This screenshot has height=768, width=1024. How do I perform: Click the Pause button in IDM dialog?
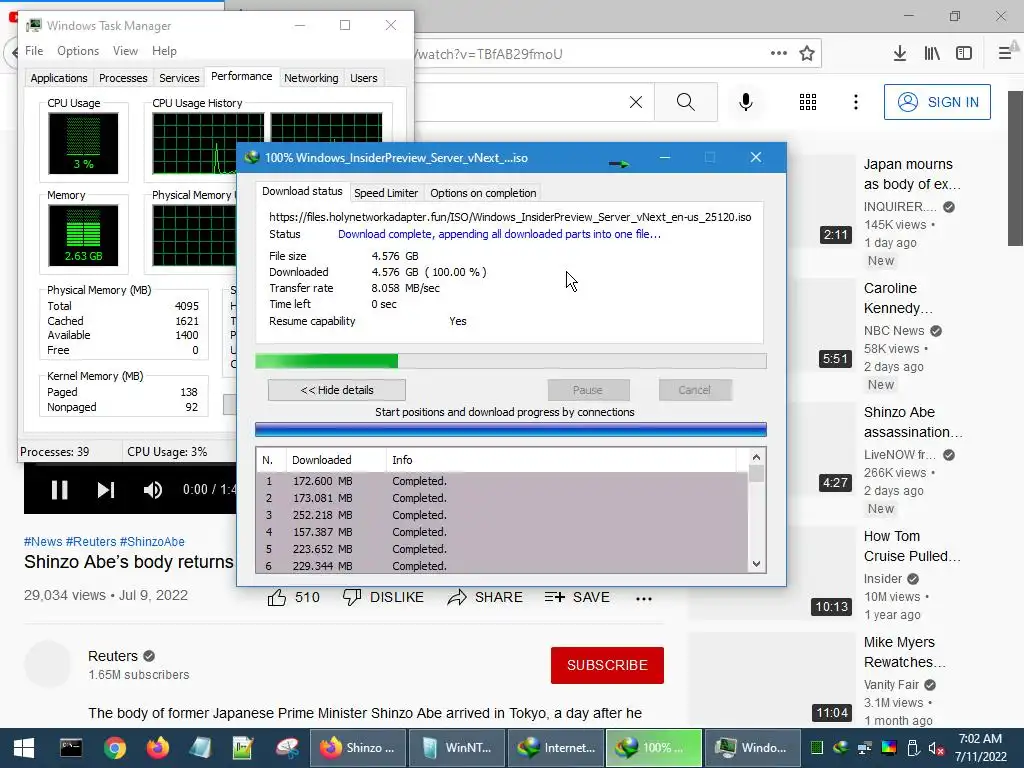(x=588, y=390)
